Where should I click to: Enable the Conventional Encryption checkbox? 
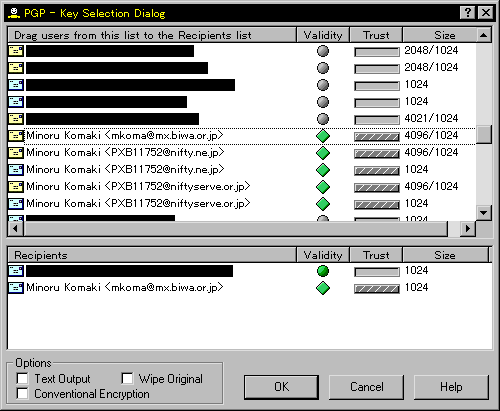[x=22, y=393]
